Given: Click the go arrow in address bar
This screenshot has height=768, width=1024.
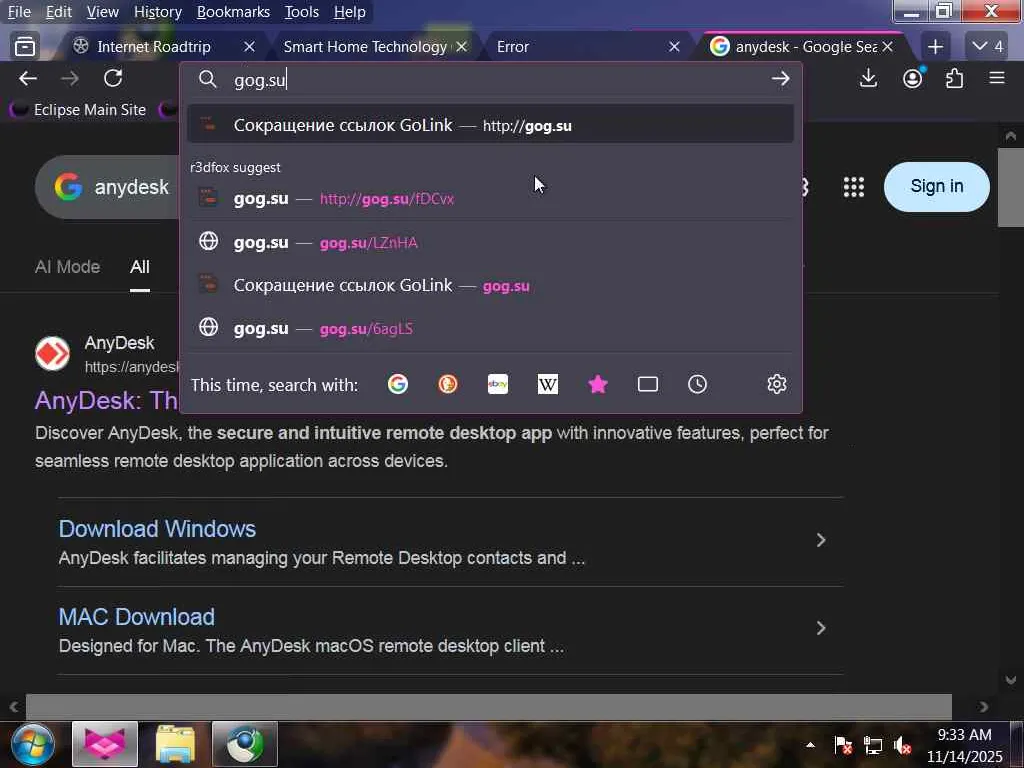Looking at the screenshot, I should coord(780,79).
